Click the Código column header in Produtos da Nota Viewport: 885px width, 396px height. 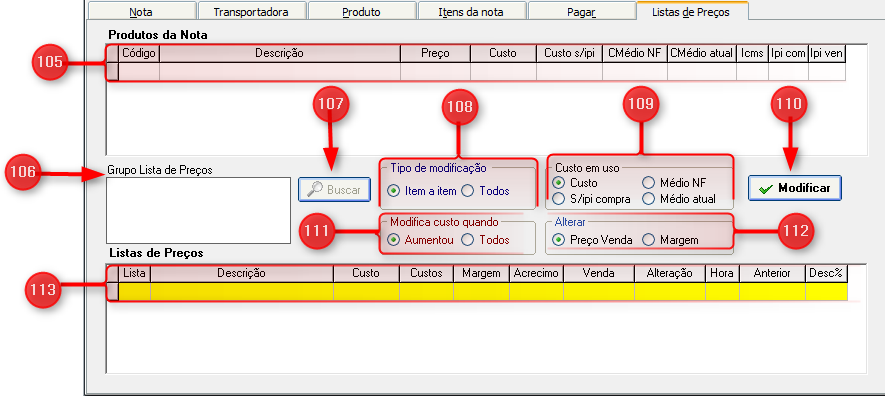point(139,53)
